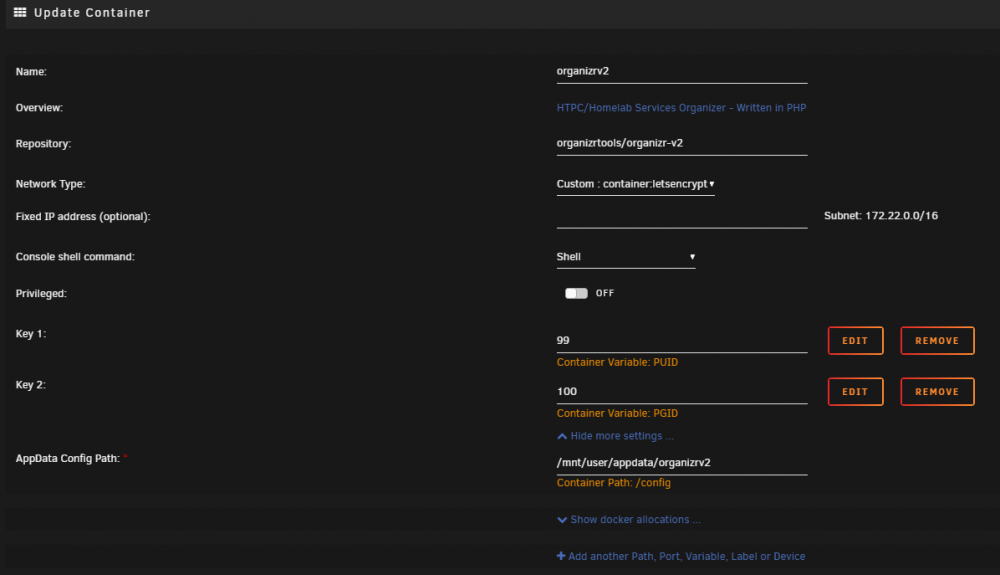Image resolution: width=1000 pixels, height=575 pixels.
Task: Click the Edit button for Key 2
Action: click(855, 391)
